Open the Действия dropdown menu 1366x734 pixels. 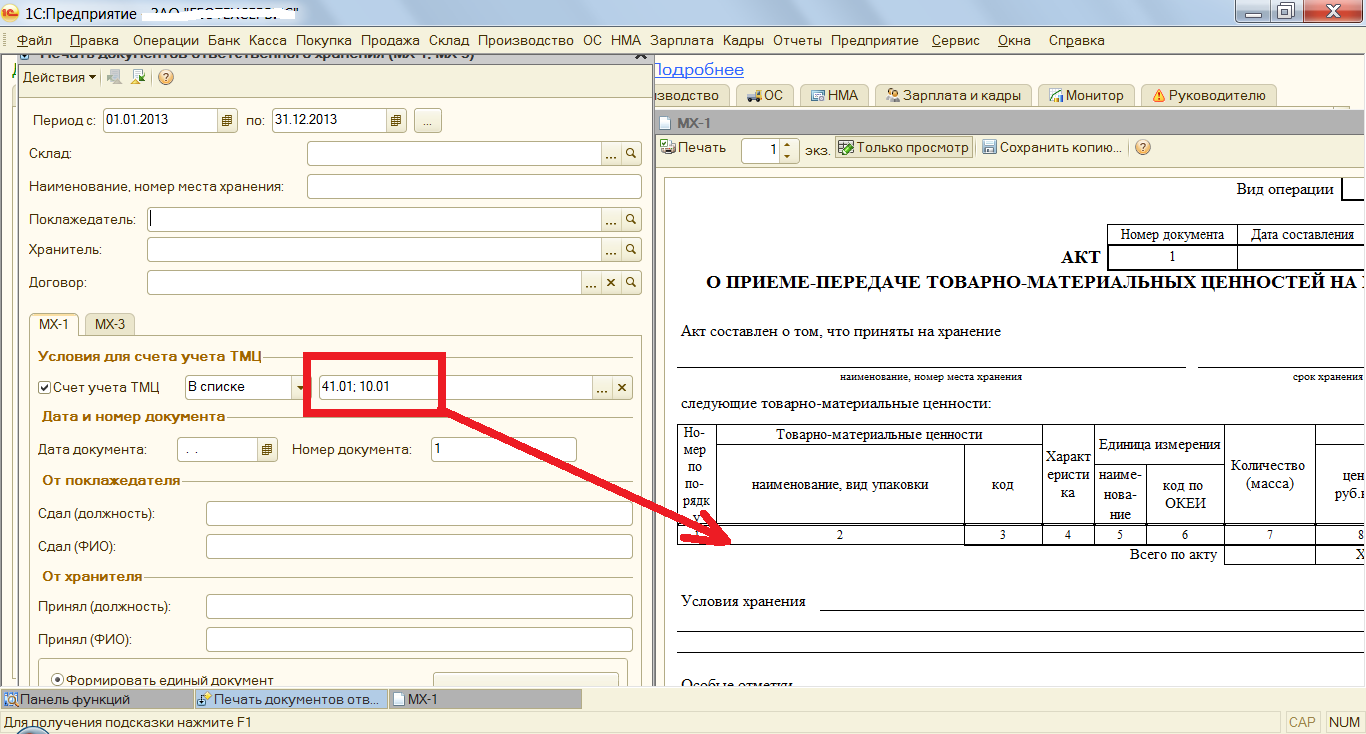[60, 77]
